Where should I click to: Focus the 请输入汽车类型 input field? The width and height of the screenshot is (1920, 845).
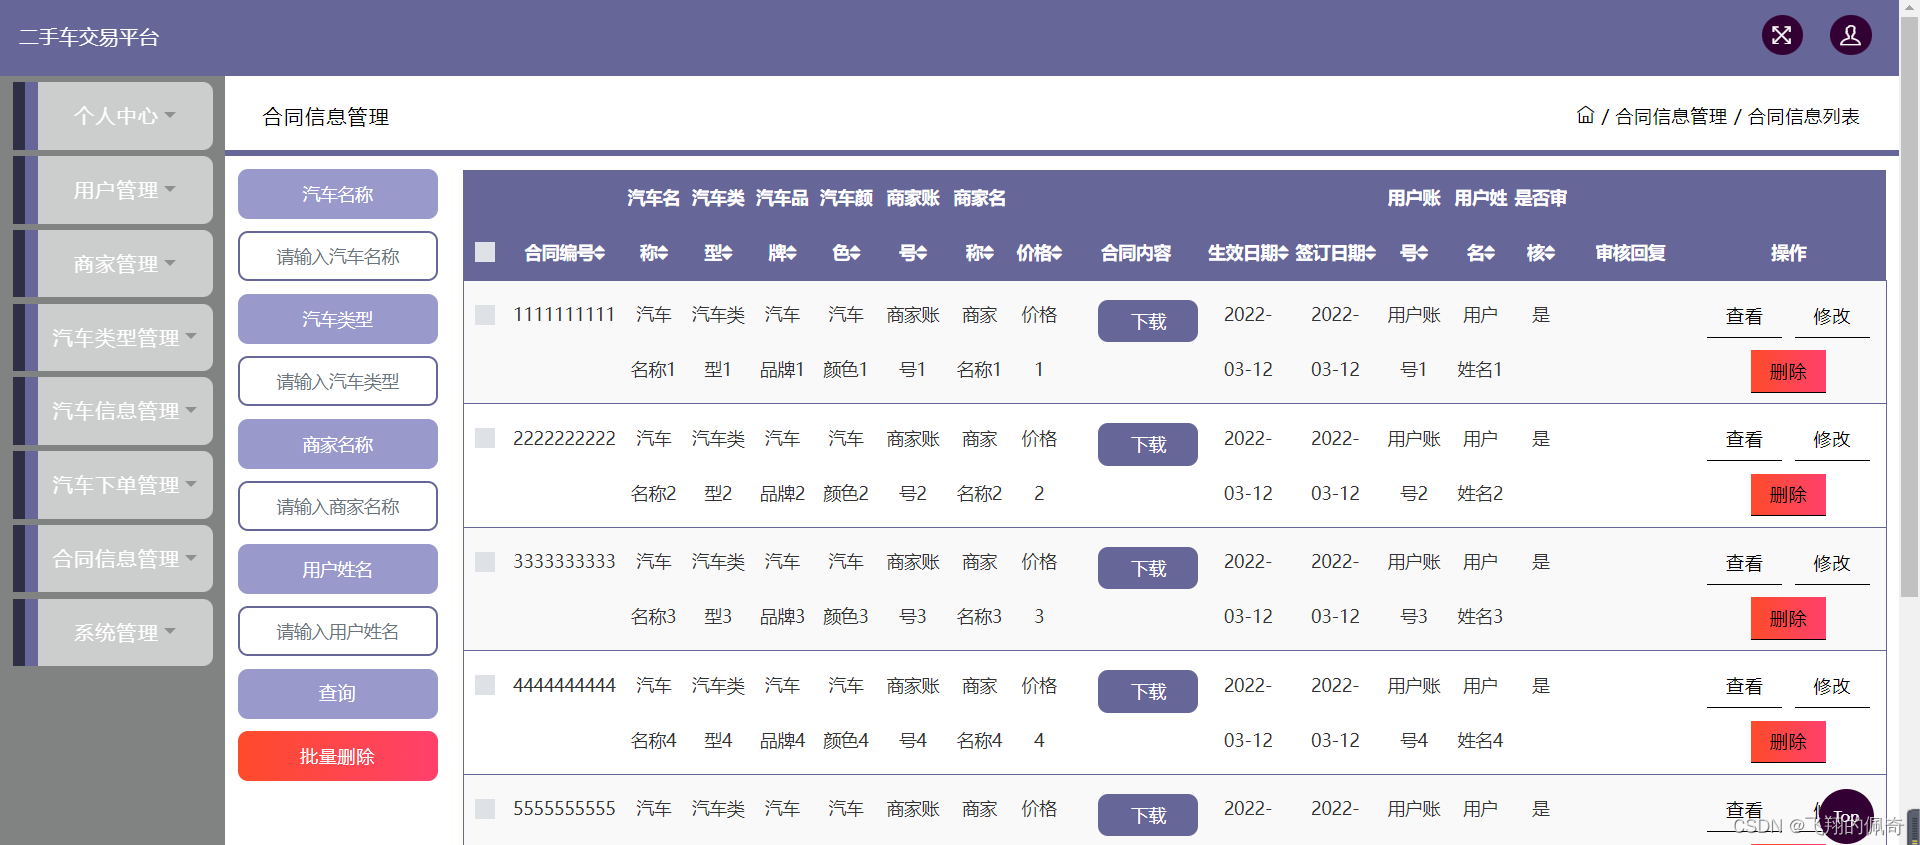coord(338,381)
